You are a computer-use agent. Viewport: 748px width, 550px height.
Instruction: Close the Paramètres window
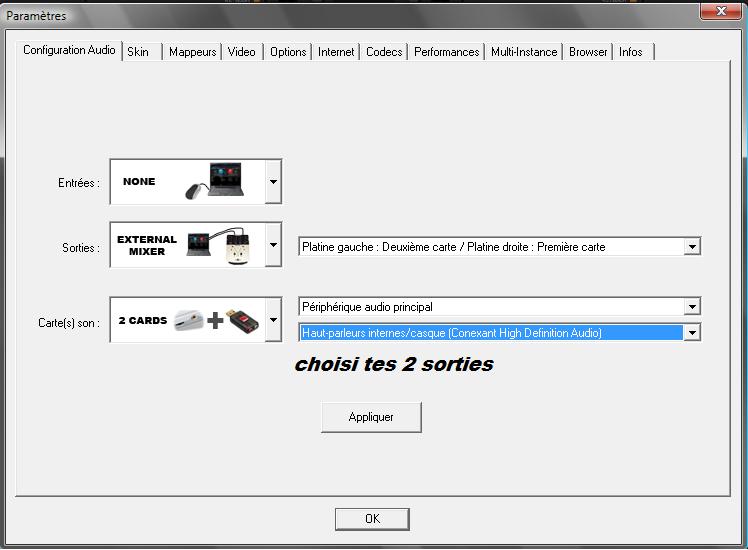(719, 11)
